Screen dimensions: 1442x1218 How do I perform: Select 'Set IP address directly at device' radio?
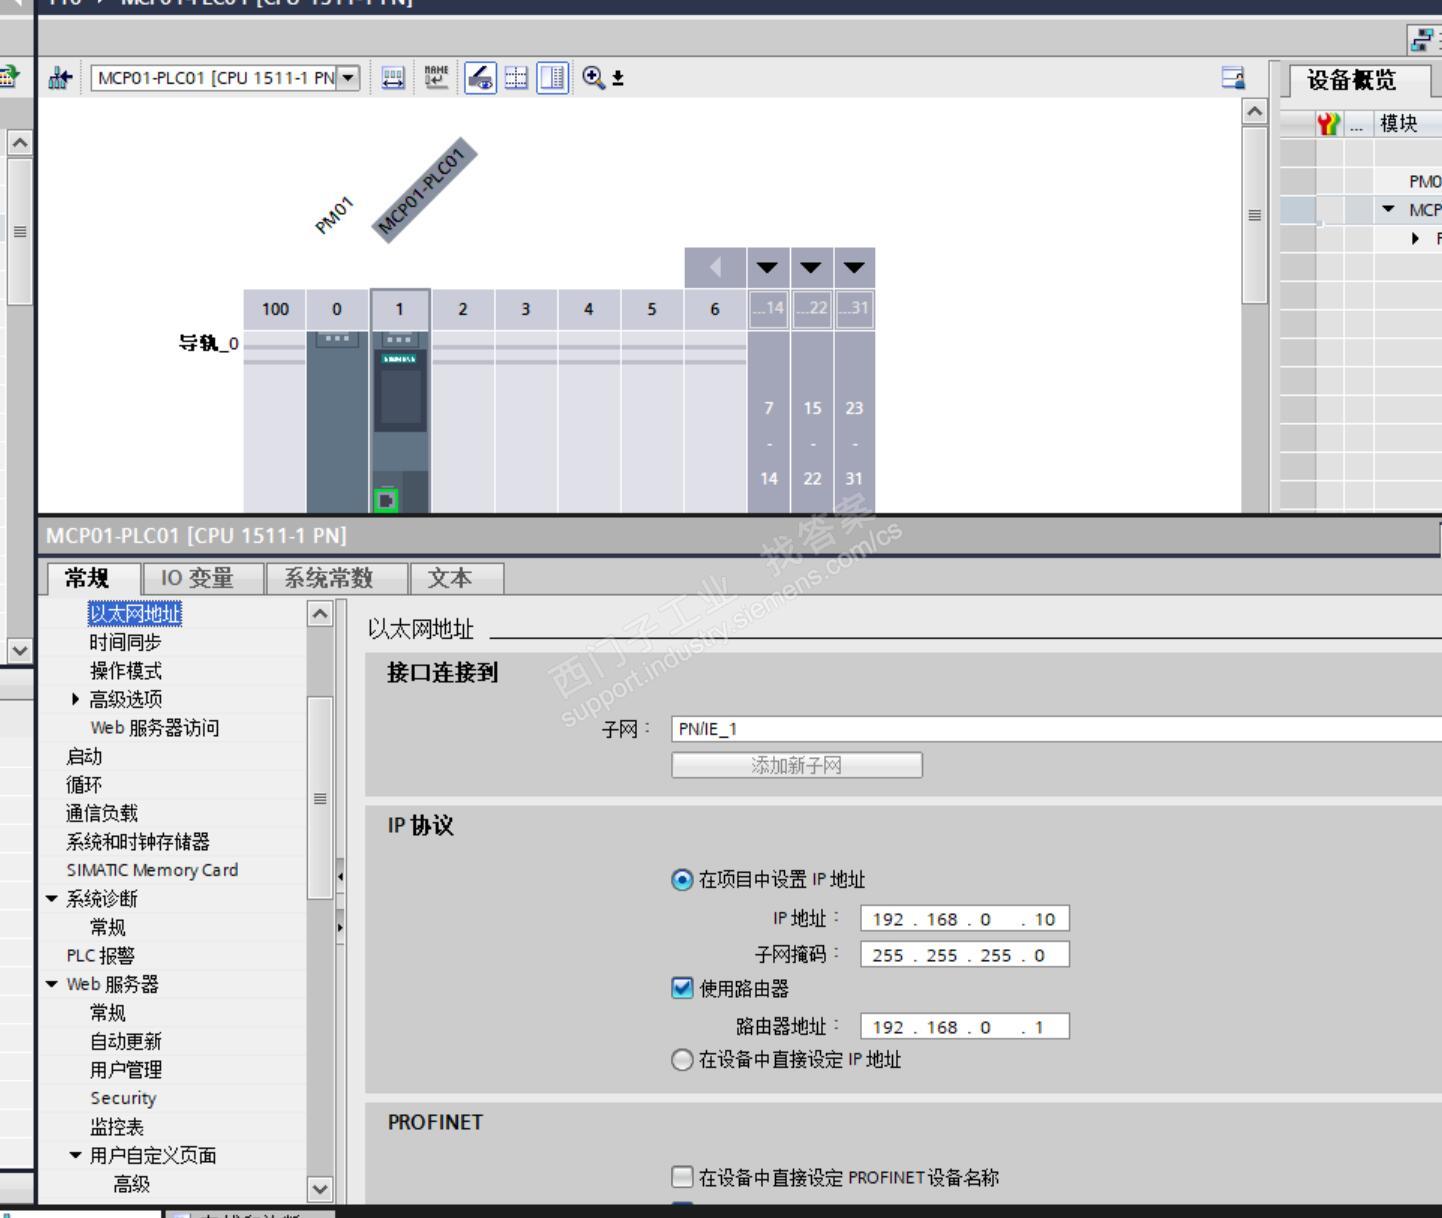[x=682, y=1060]
